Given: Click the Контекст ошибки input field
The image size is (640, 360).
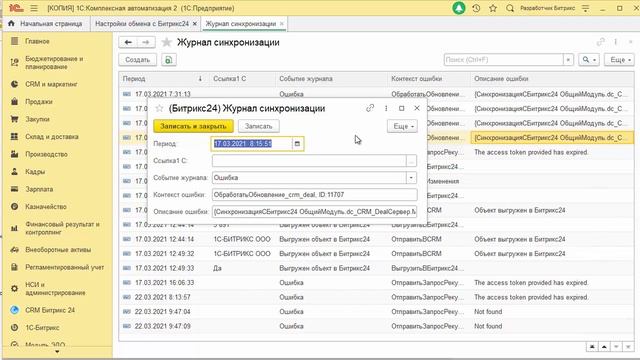Looking at the screenshot, I should point(314,195).
